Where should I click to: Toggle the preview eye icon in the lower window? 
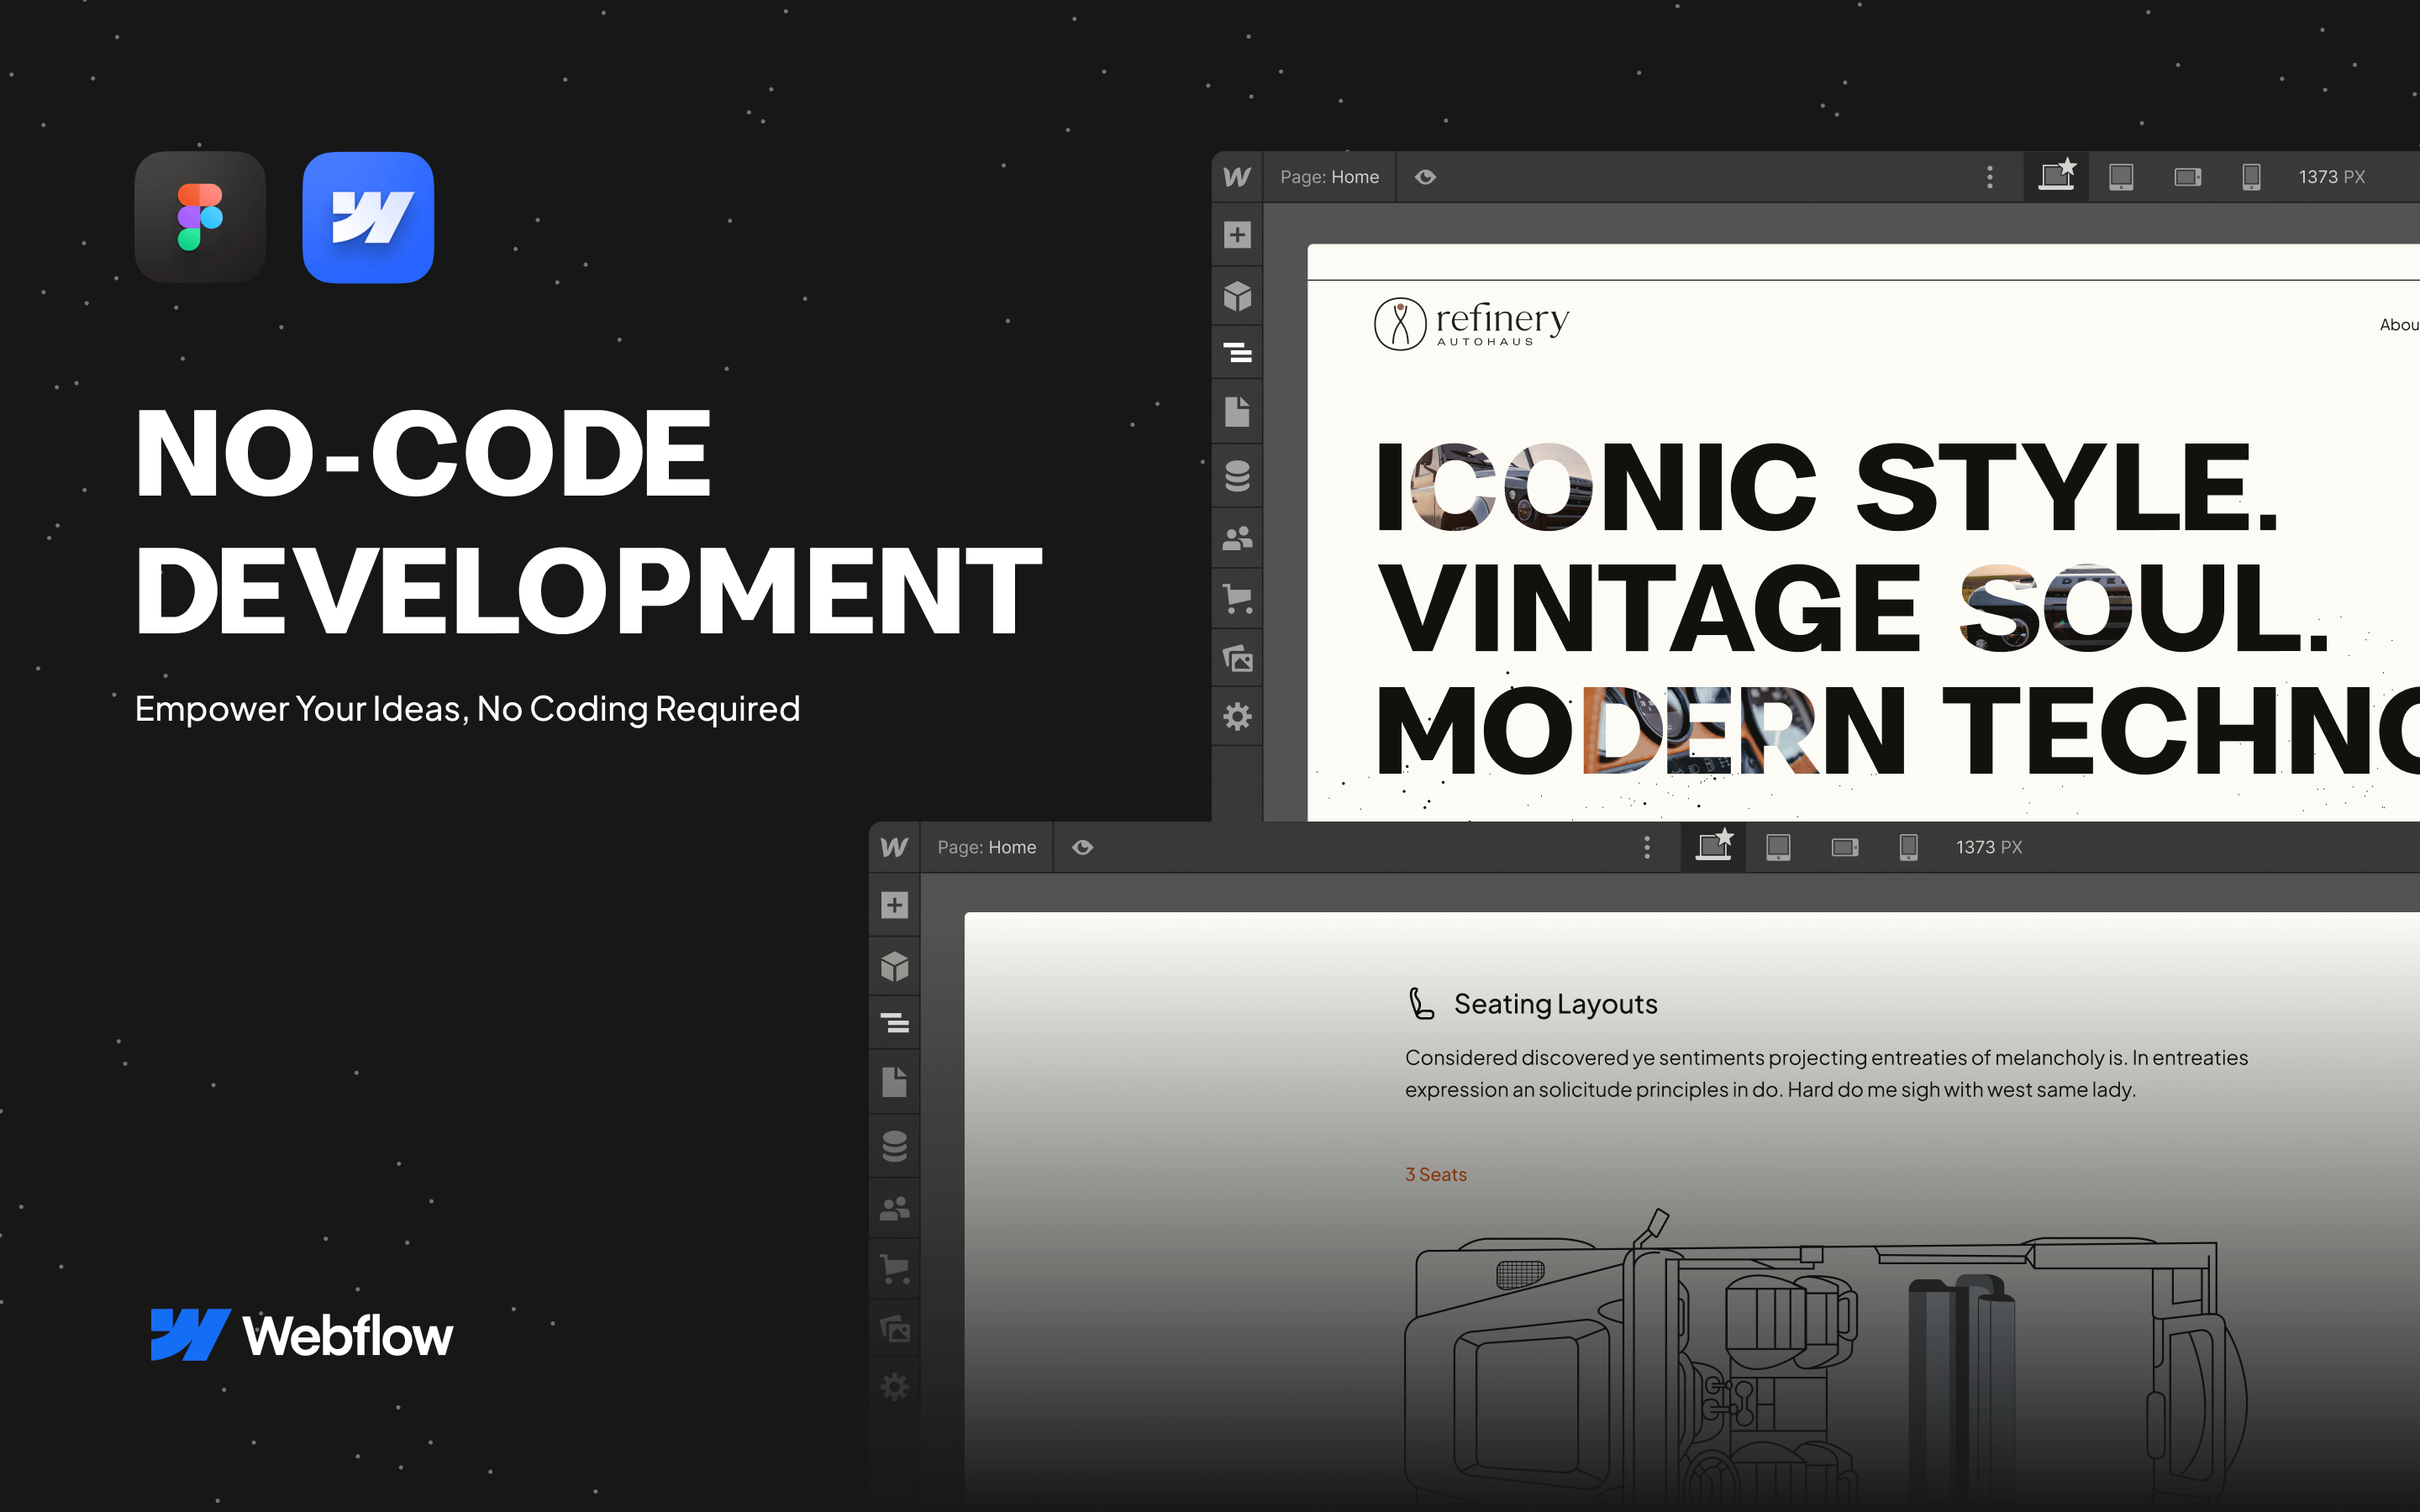tap(1082, 848)
